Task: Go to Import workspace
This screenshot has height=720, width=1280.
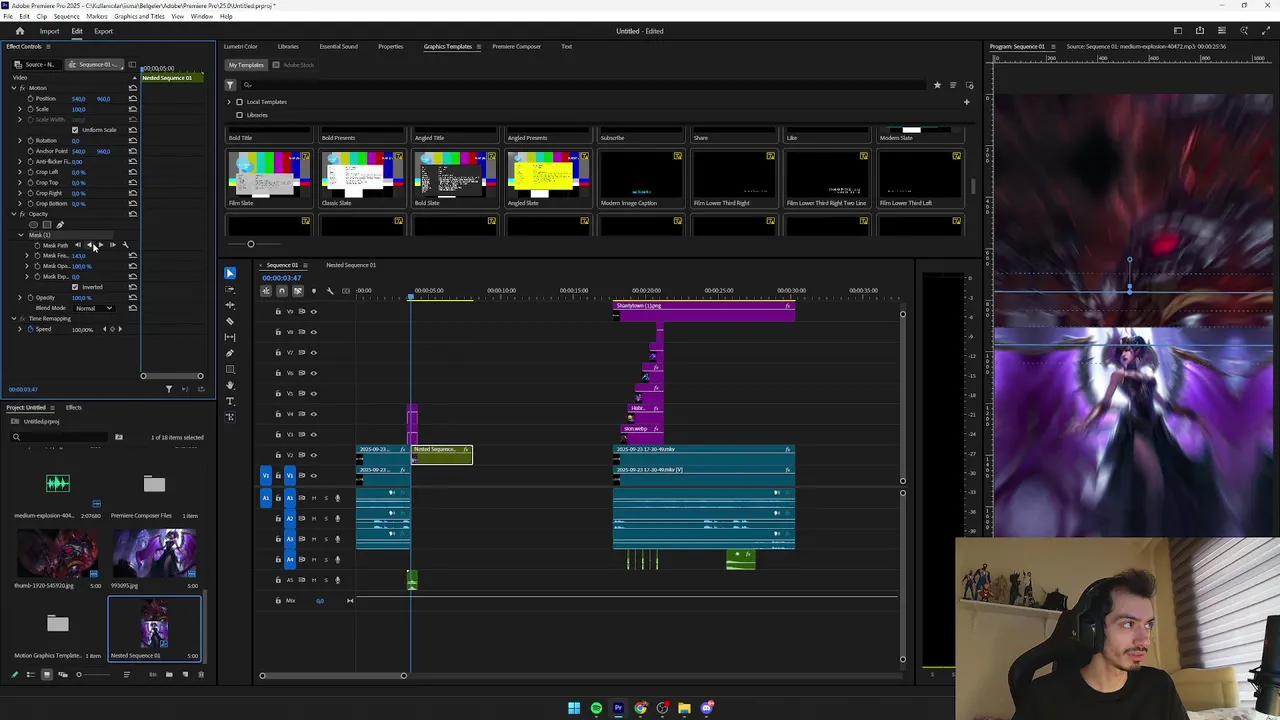Action: coord(49,31)
